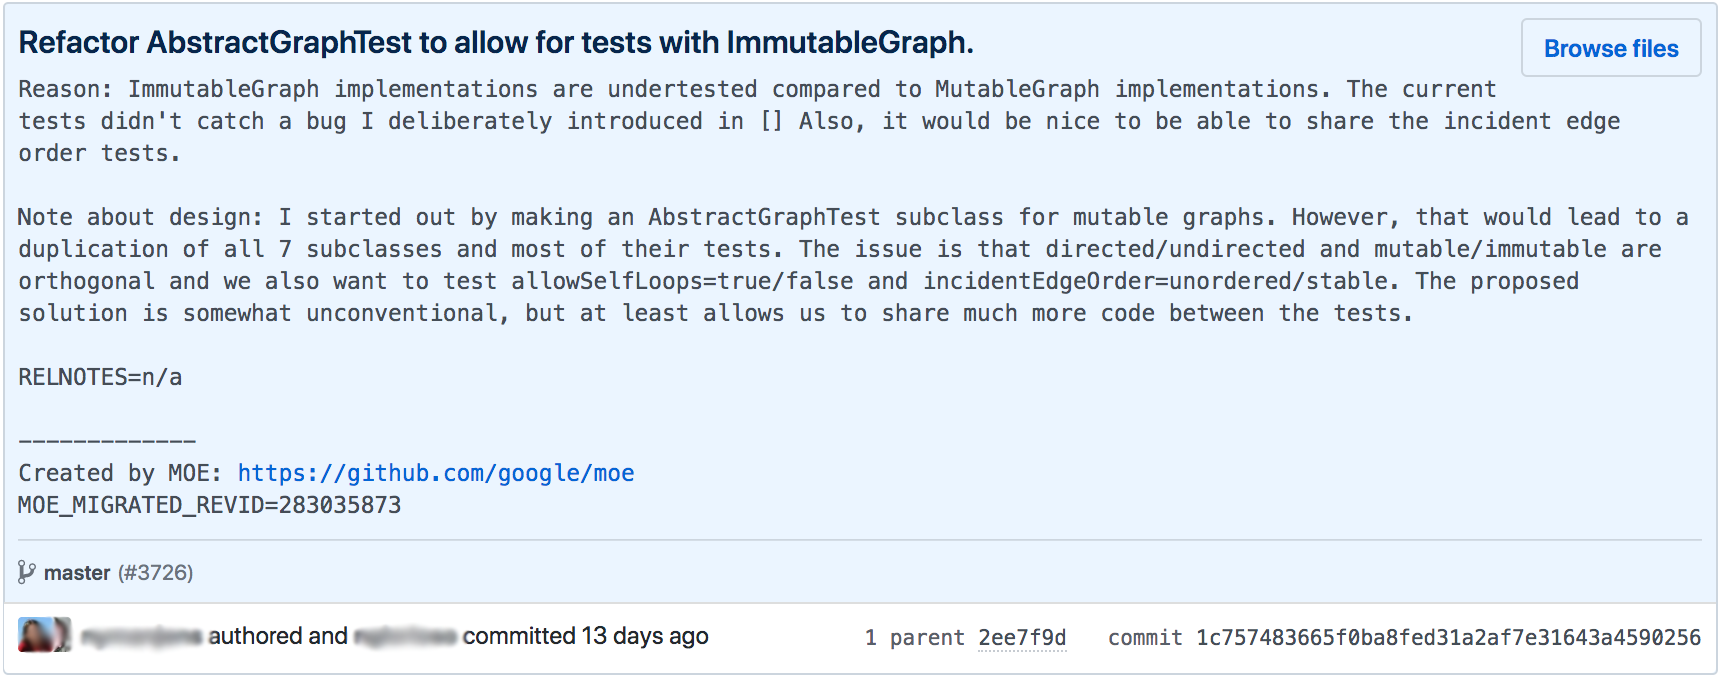Click the committer's username
The image size is (1720, 680).
tap(405, 635)
